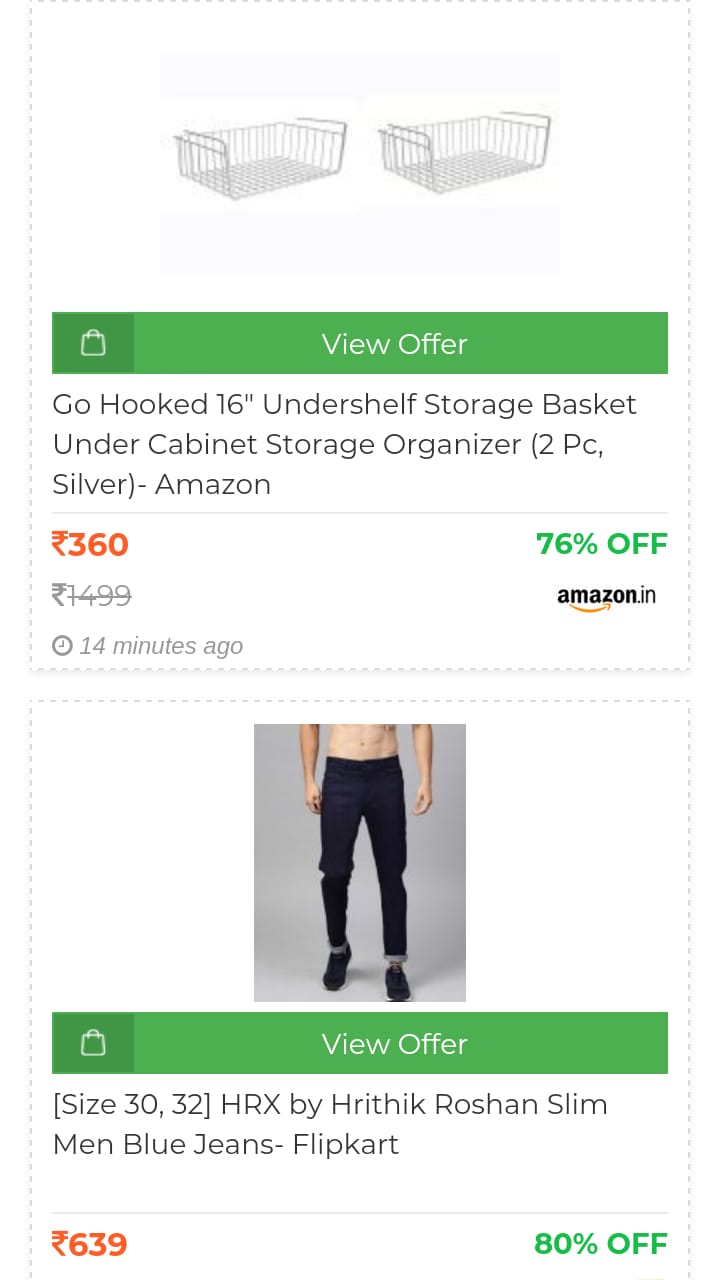Select the ₹639 price label
720x1280 pixels.
pyautogui.click(x=89, y=1244)
